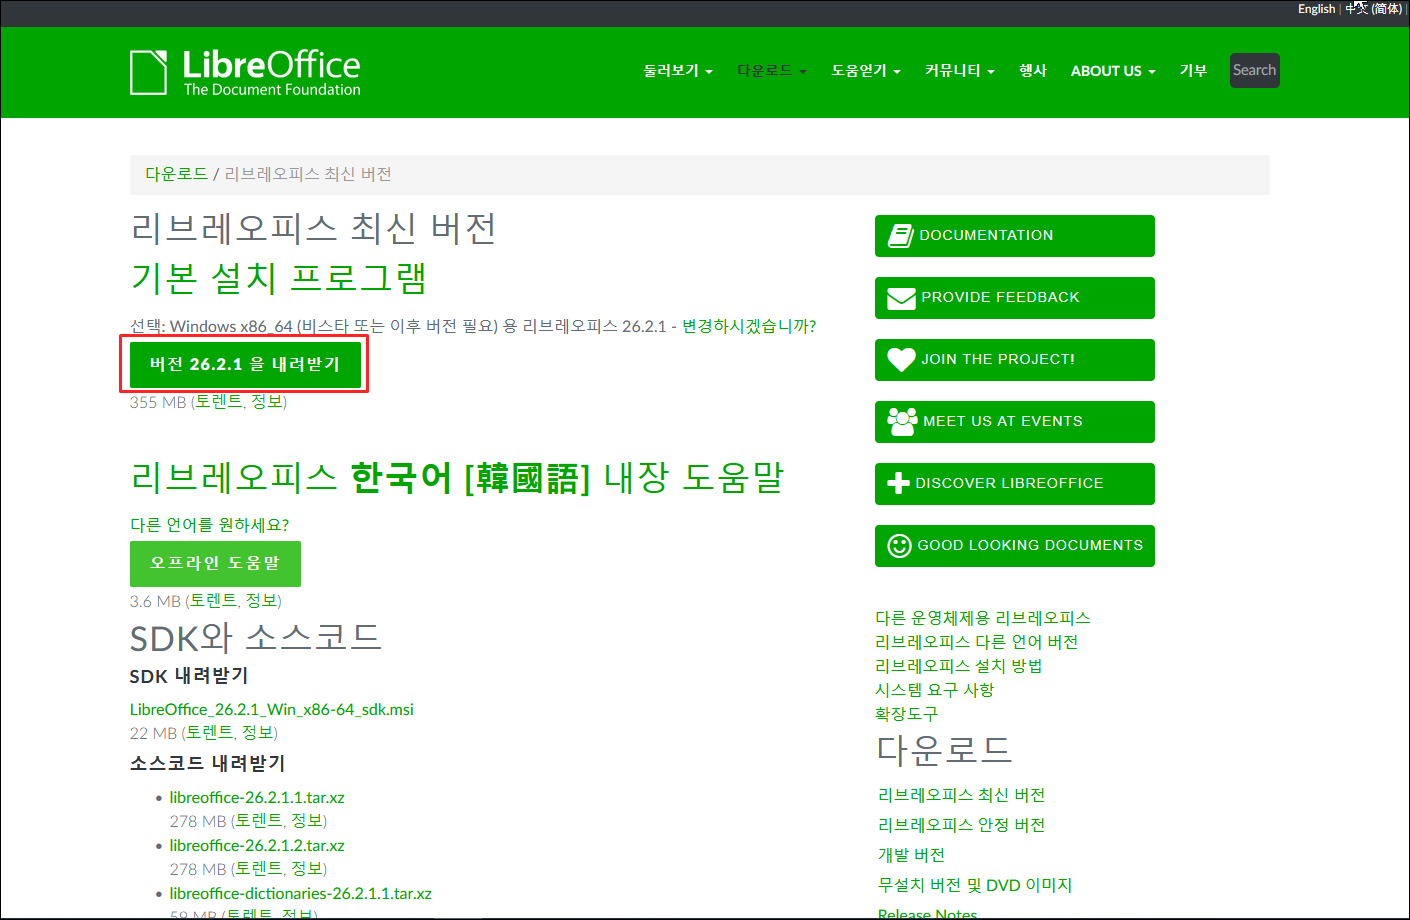Click the DISCOVER LIBREOFFICE button
The image size is (1410, 920).
point(1015,484)
